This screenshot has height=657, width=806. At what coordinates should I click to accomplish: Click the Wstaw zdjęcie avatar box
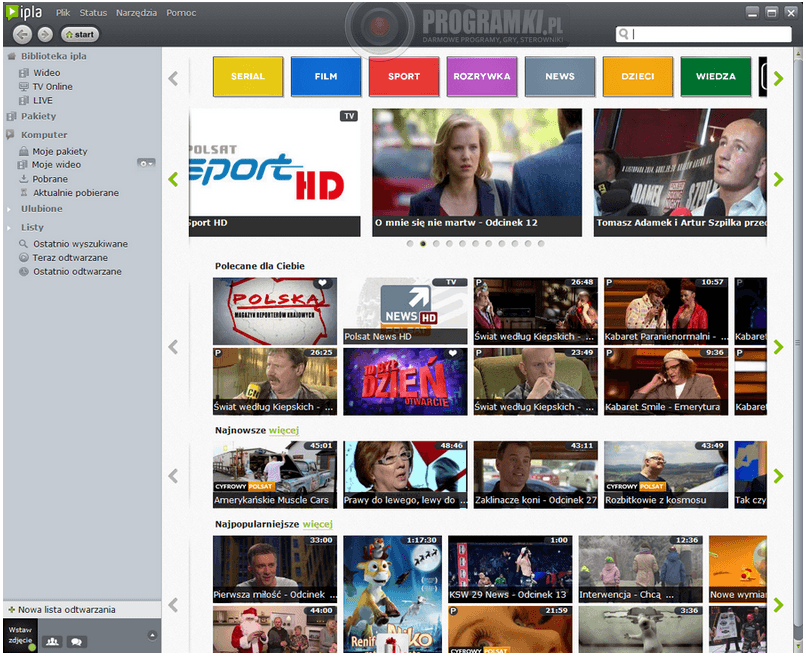tap(20, 635)
